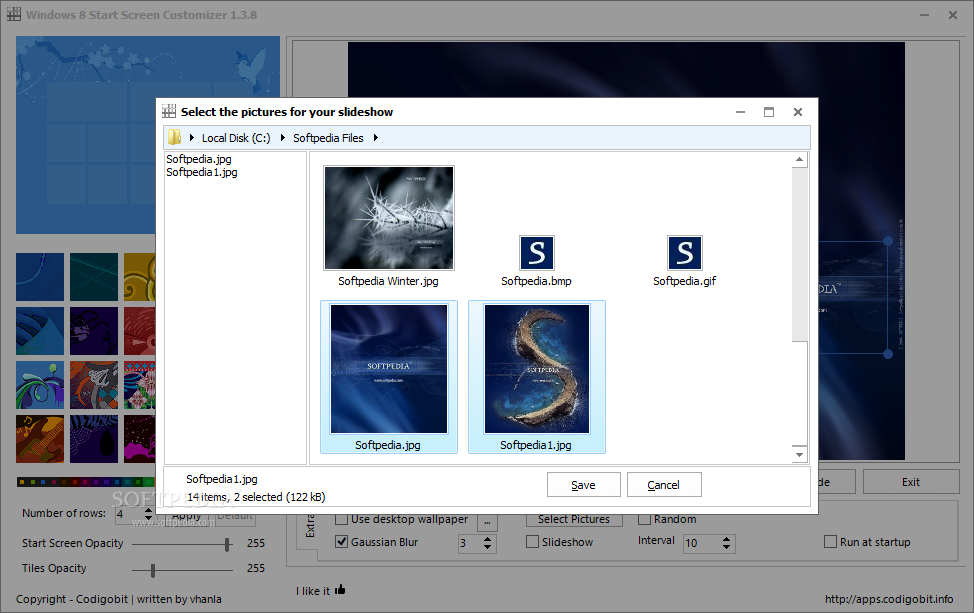Click the folder icon in the path bar
The height and width of the screenshot is (613, 974).
click(x=175, y=137)
